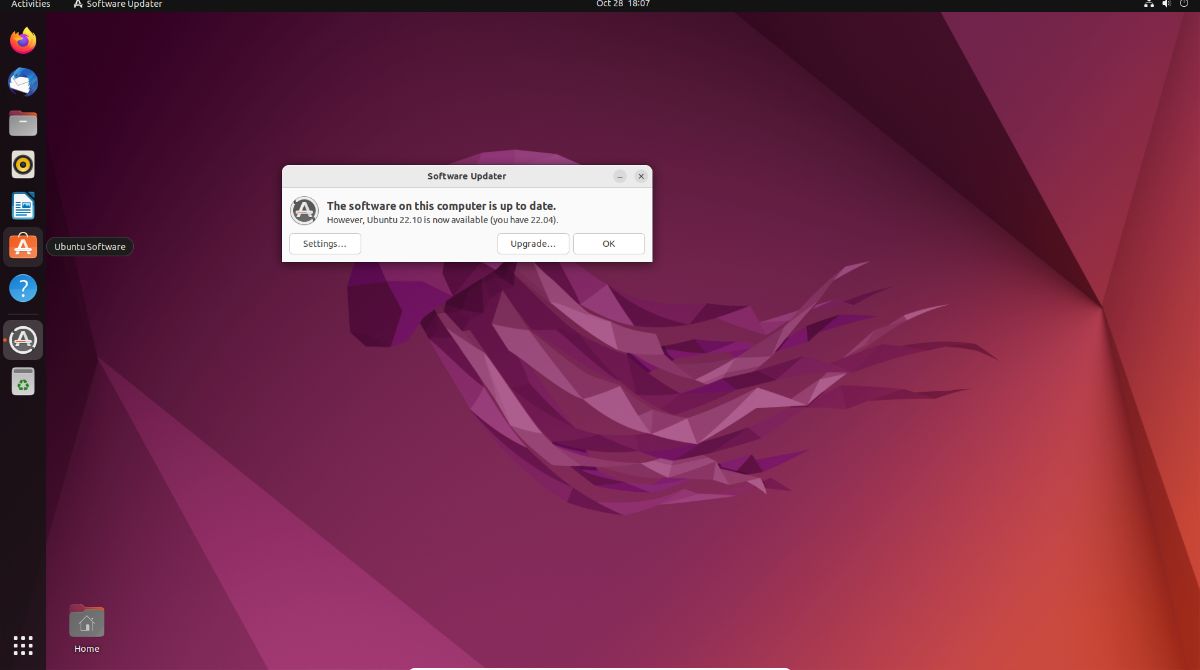The width and height of the screenshot is (1200, 670).
Task: Close the Software Updater dialog
Action: tap(642, 176)
